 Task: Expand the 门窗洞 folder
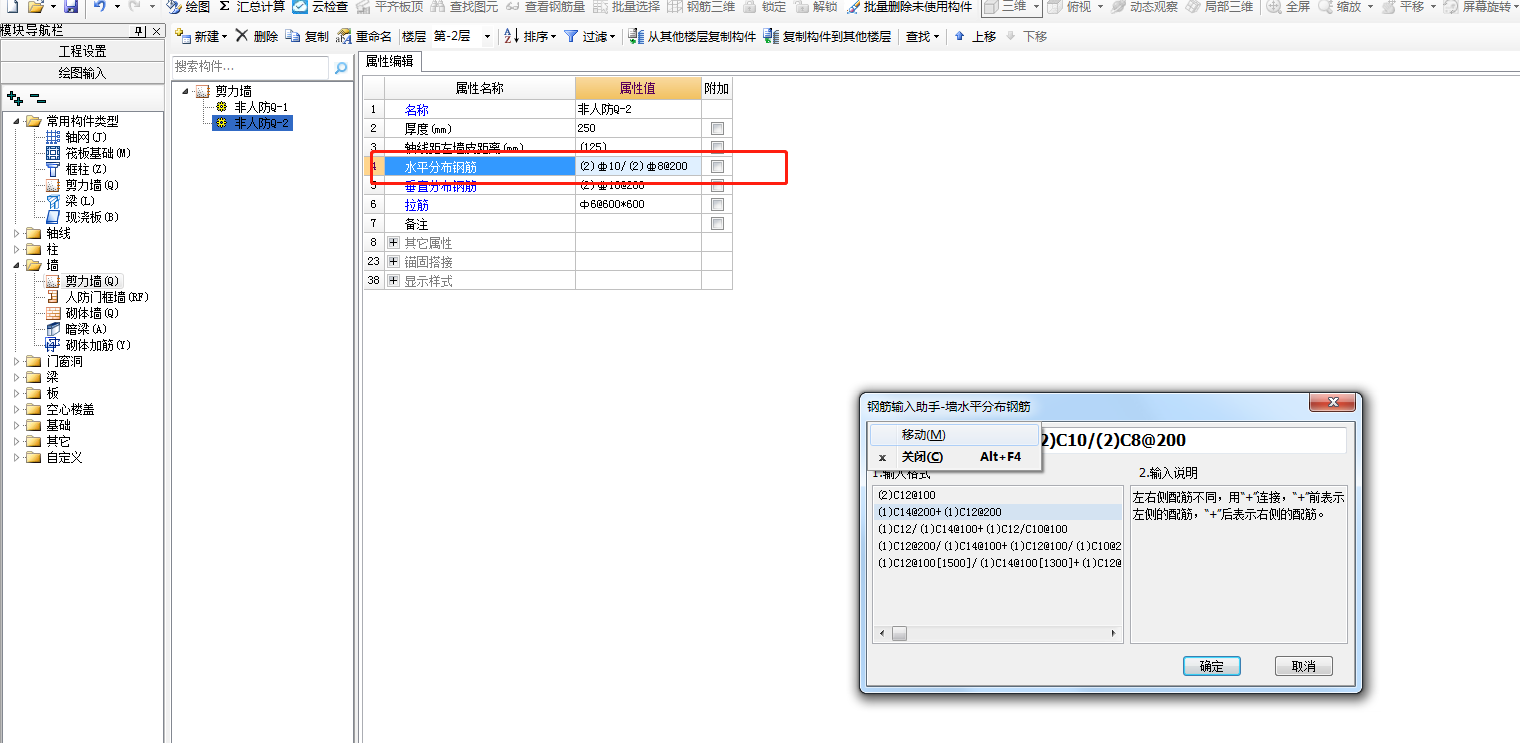point(17,361)
